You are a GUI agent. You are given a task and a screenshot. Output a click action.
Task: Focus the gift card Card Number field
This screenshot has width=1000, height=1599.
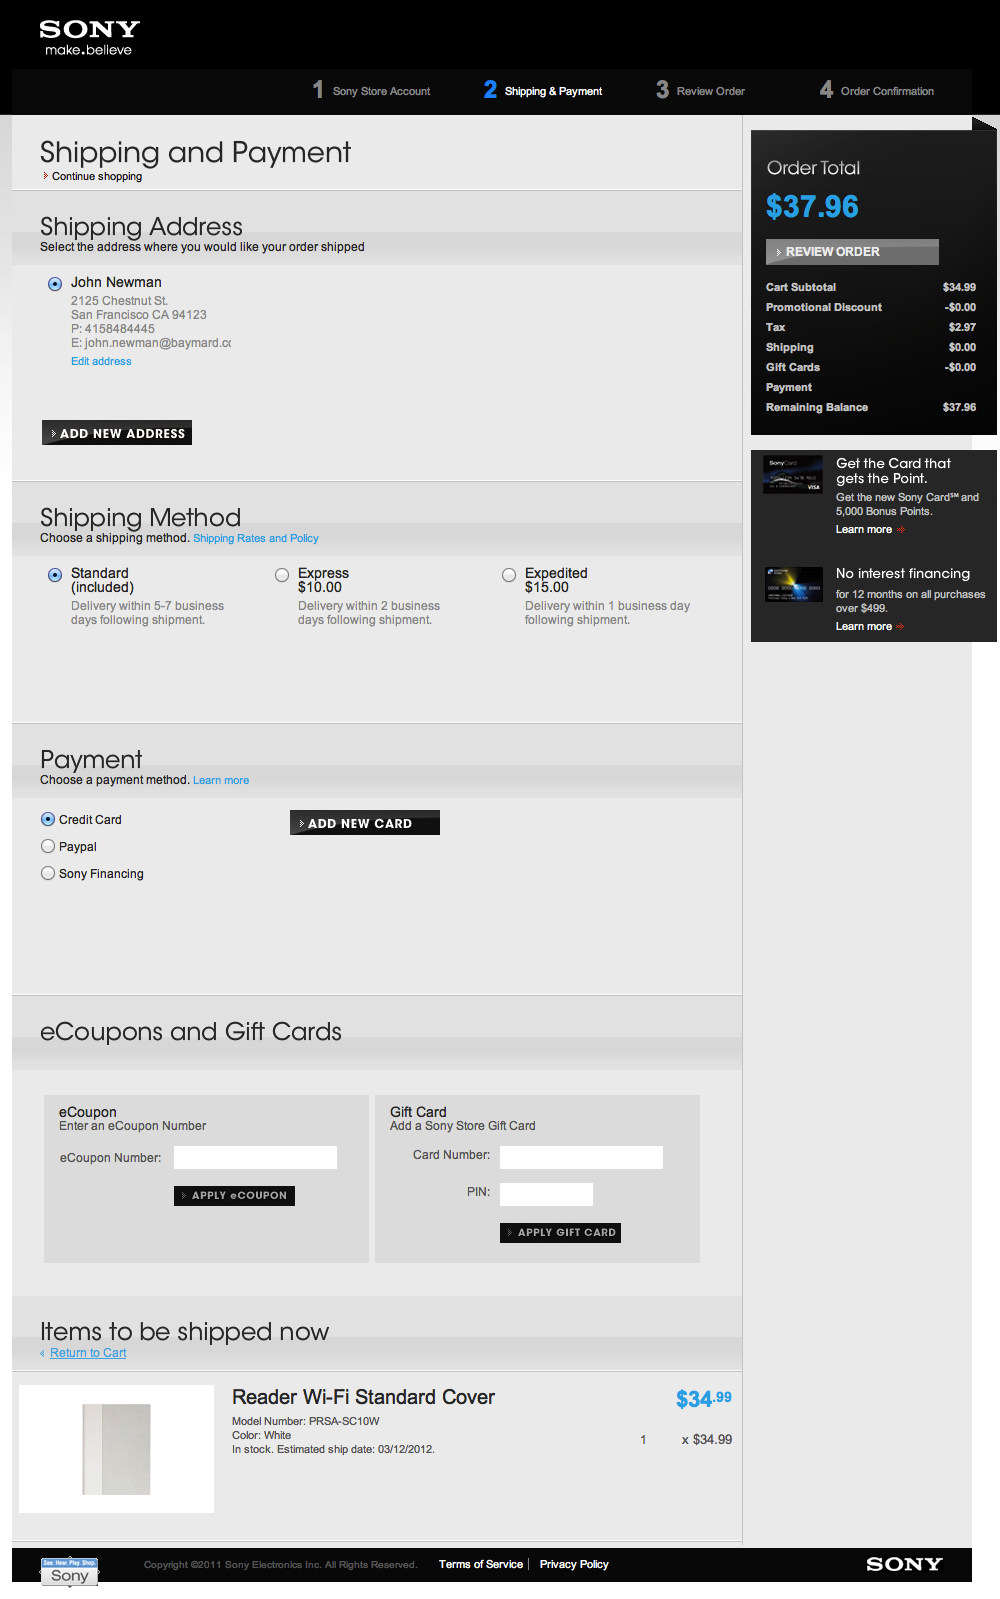tap(581, 1157)
